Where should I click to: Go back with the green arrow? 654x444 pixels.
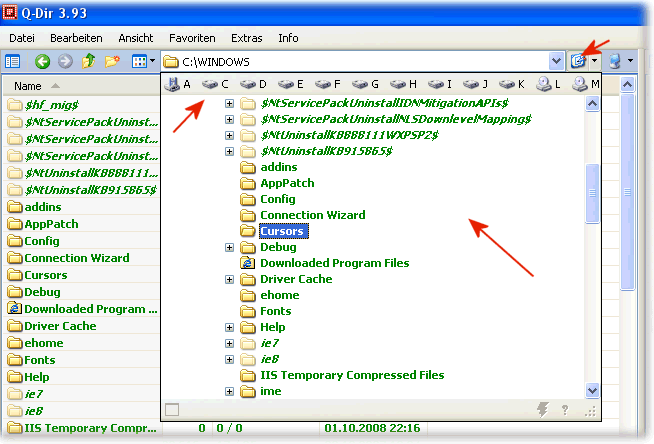(x=42, y=62)
